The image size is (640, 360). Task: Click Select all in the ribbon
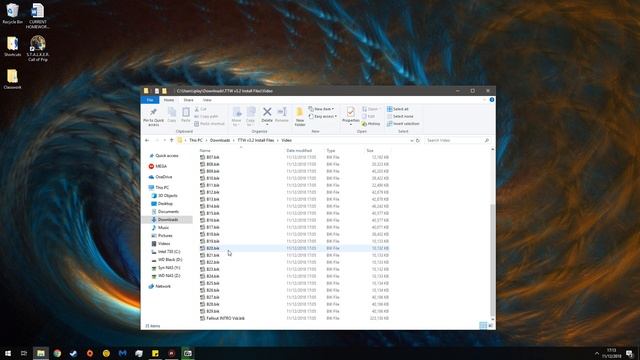pos(398,109)
